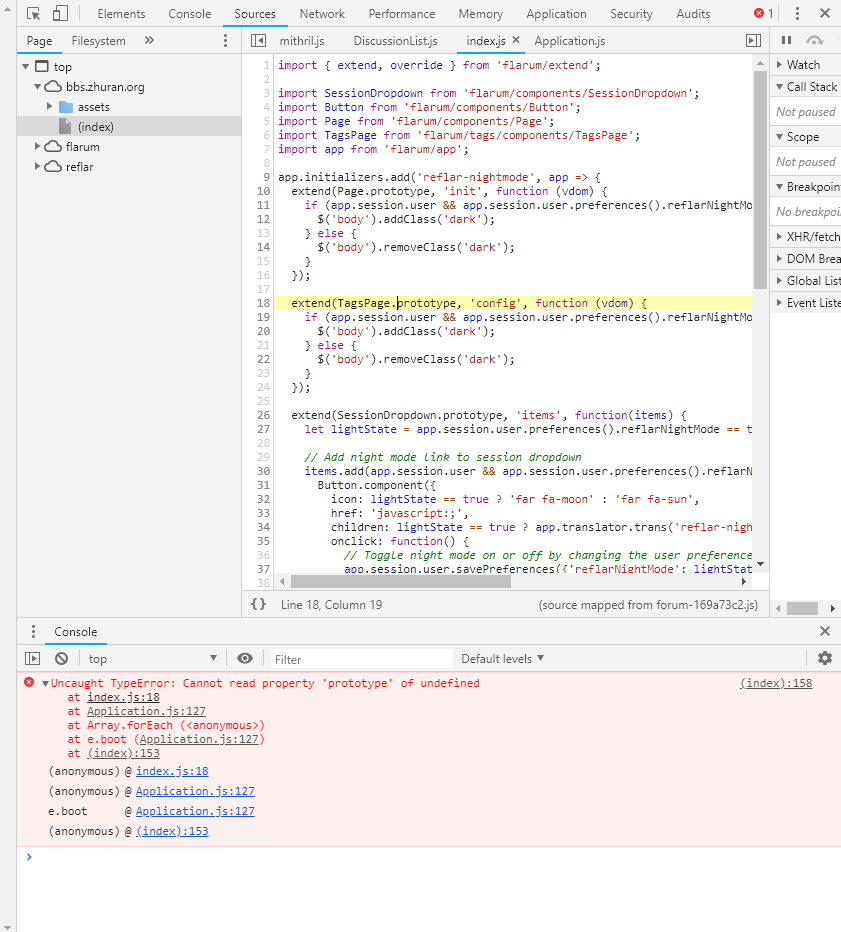Switch to the Network tab
841x932 pixels.
[322, 14]
